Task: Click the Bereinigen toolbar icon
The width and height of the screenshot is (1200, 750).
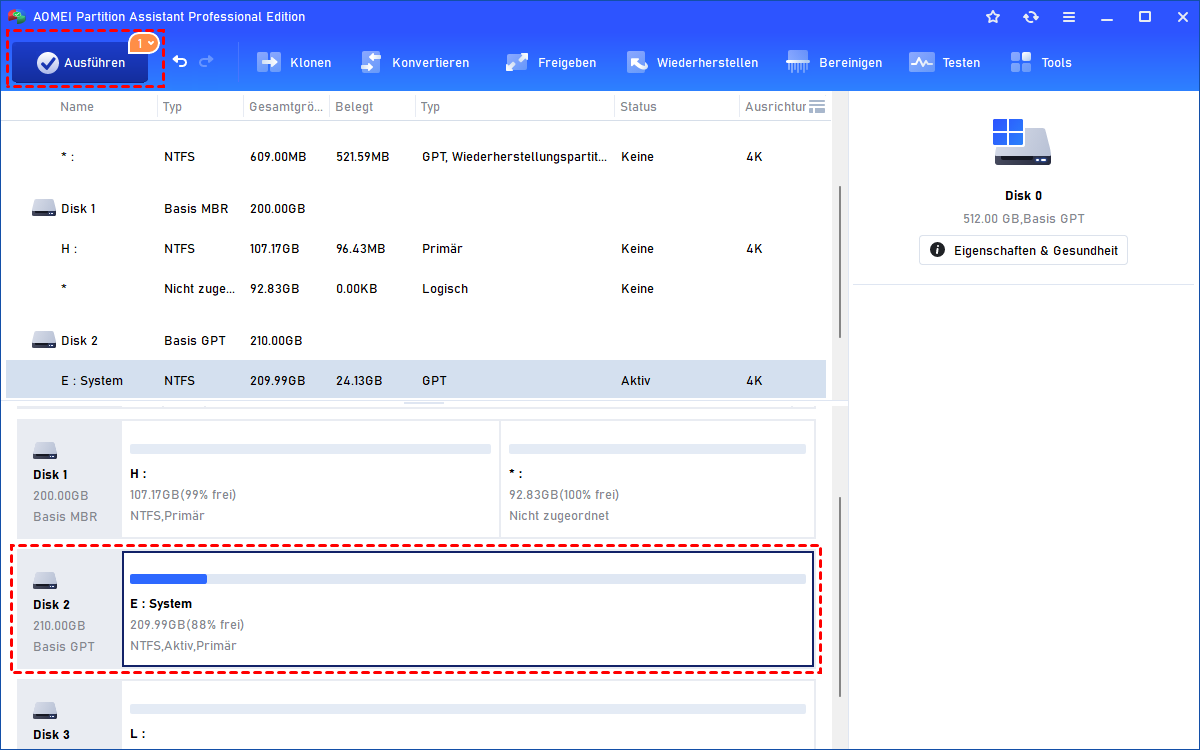Action: [x=798, y=62]
